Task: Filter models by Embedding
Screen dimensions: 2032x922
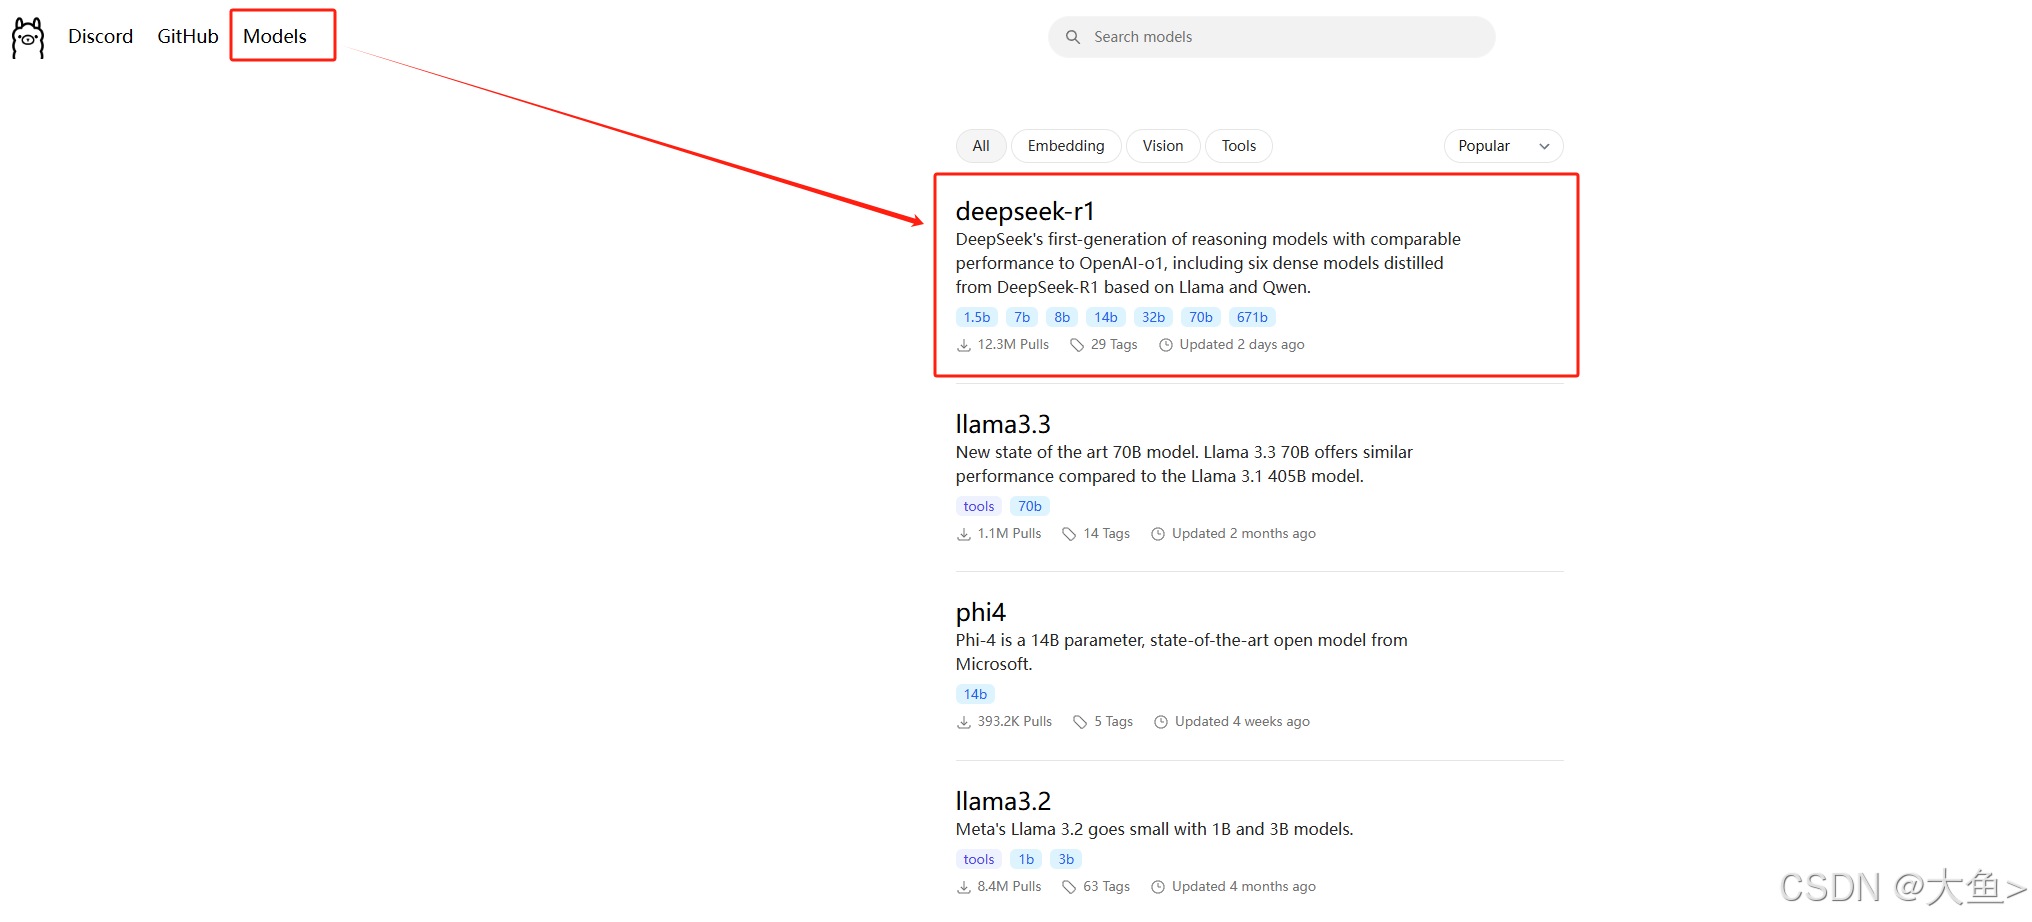Action: tap(1066, 146)
